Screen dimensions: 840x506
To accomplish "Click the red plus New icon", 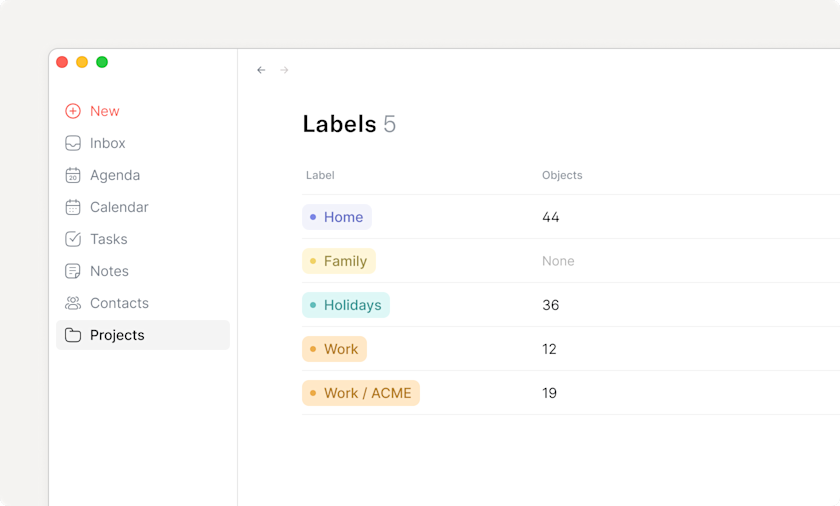I will pyautogui.click(x=73, y=111).
